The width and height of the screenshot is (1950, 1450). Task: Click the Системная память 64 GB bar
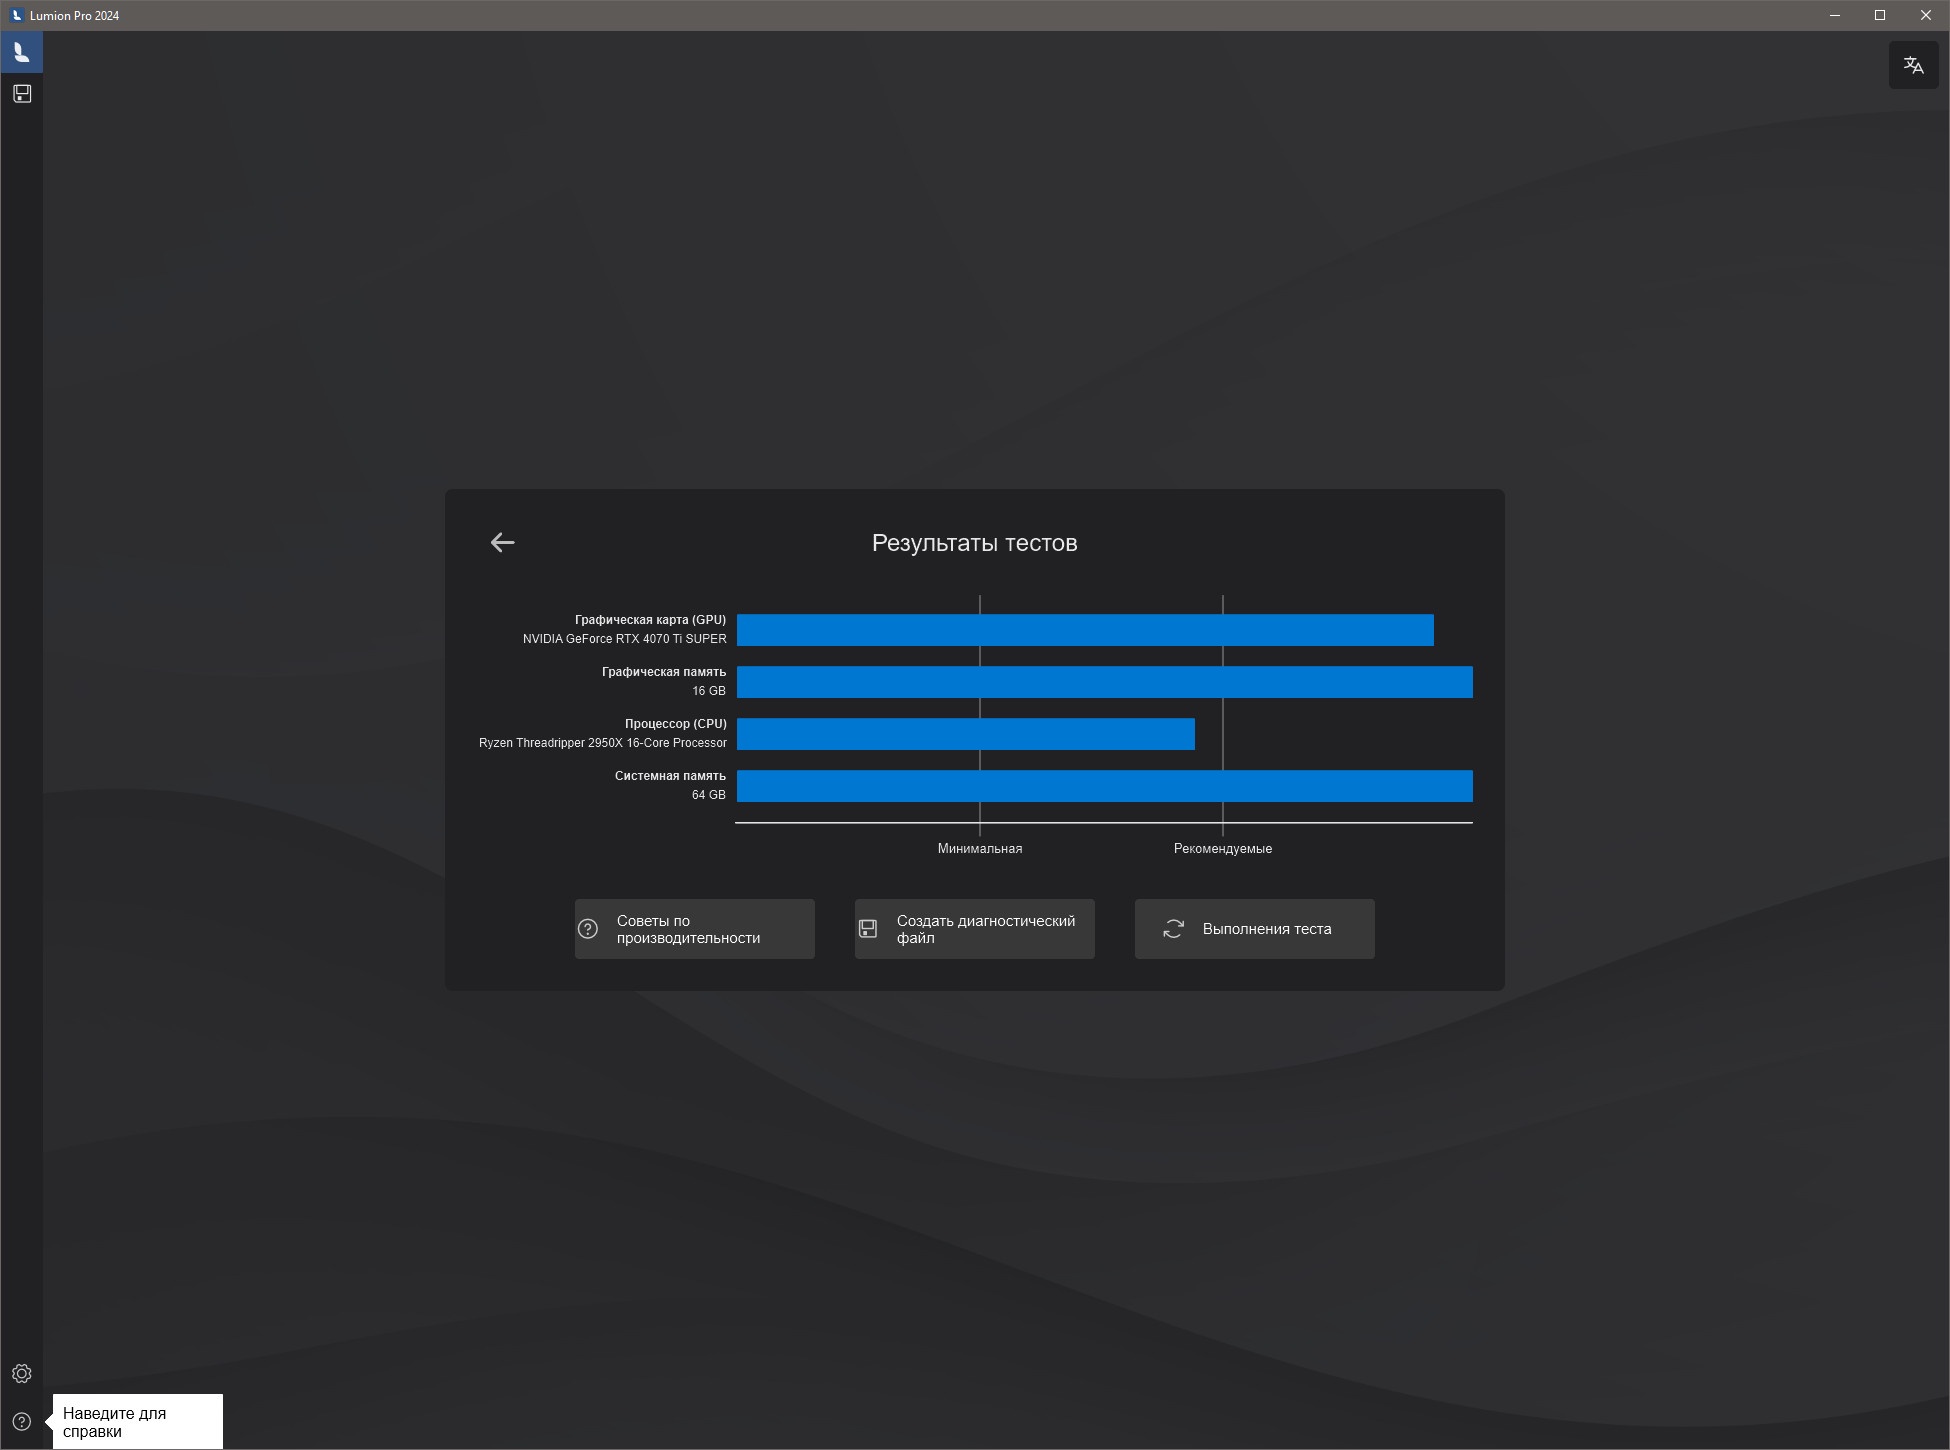point(1104,786)
